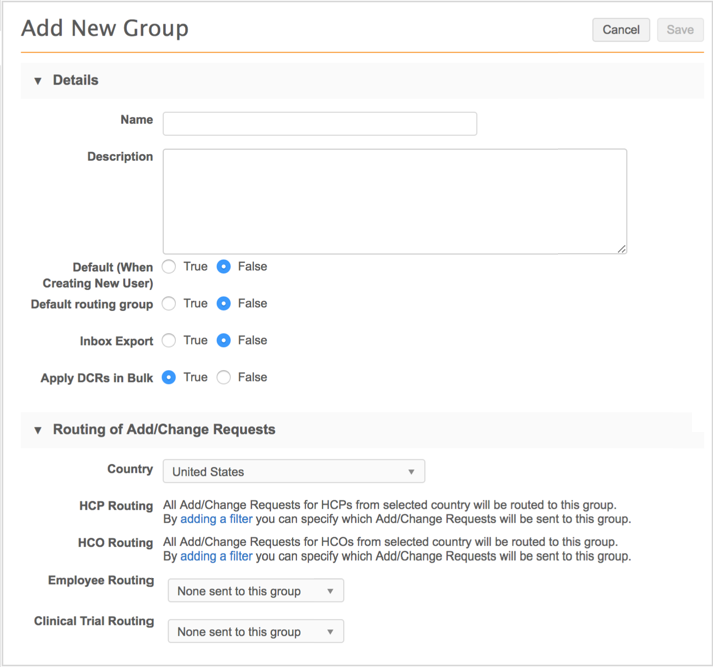This screenshot has width=713, height=667.
Task: Open the Country dropdown showing United States
Action: pos(293,472)
